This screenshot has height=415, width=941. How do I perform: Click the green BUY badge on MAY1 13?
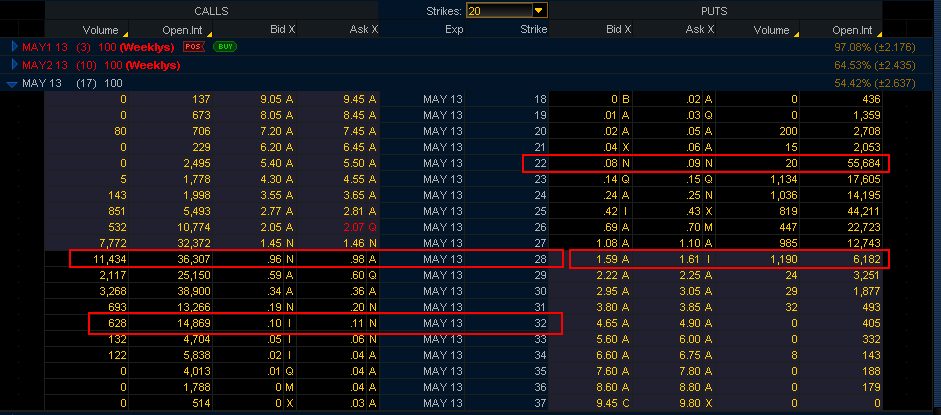[225, 47]
